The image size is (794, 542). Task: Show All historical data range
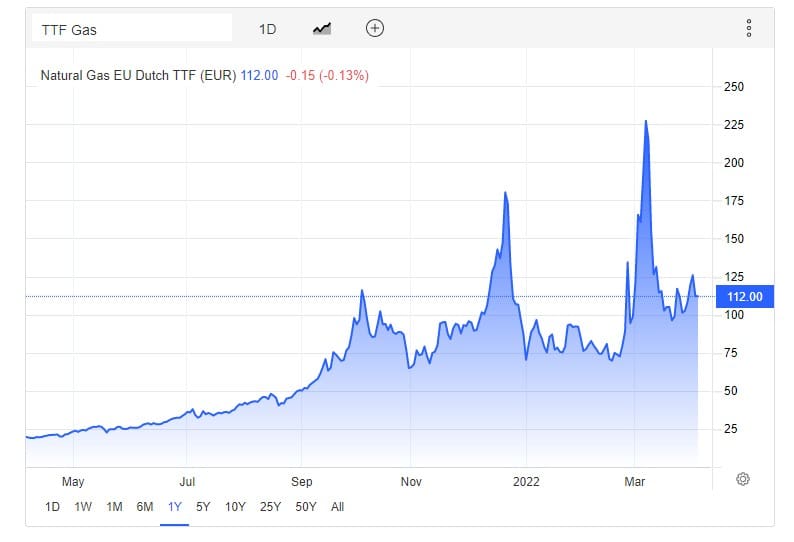click(337, 507)
